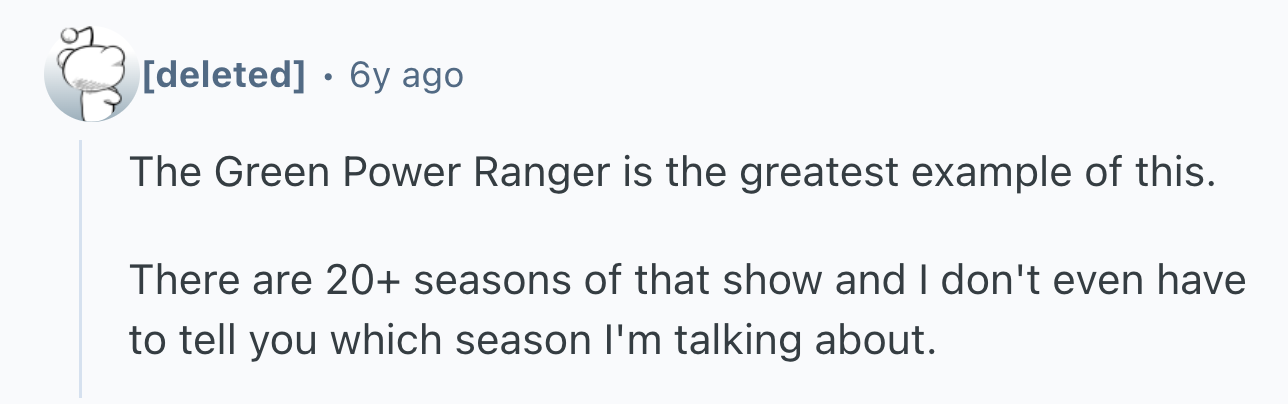Image resolution: width=1288 pixels, height=404 pixels.
Task: Click the 'There are 20+ seasons' paragraph
Action: tap(687, 311)
